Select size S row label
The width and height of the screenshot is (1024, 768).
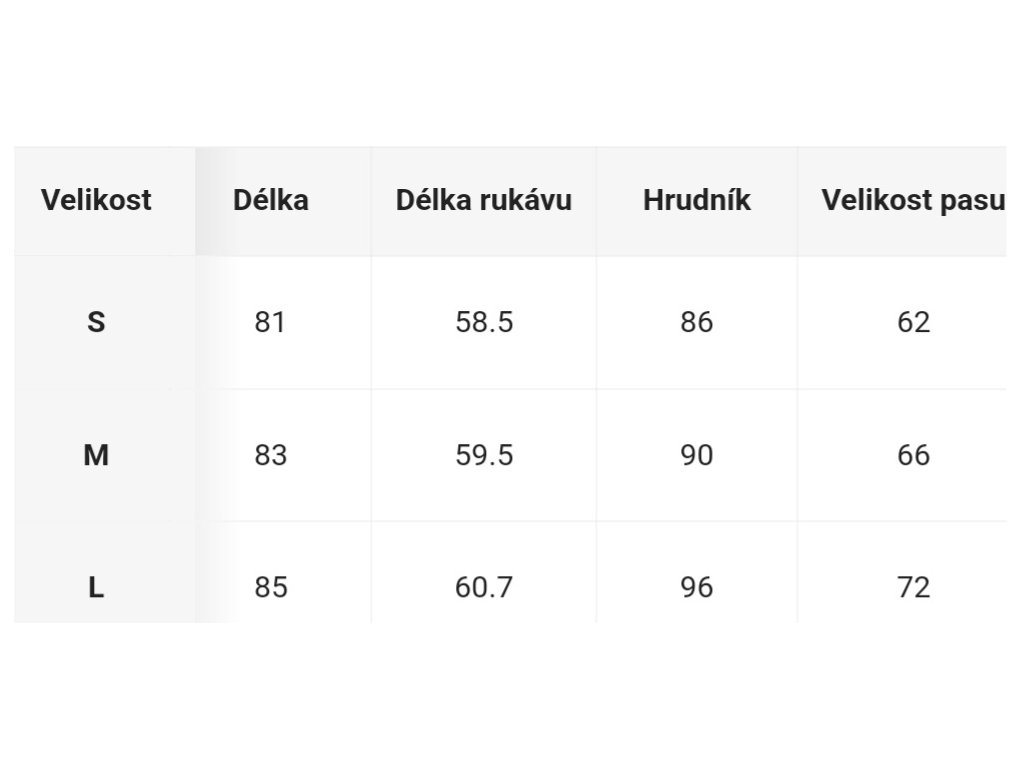pos(96,322)
